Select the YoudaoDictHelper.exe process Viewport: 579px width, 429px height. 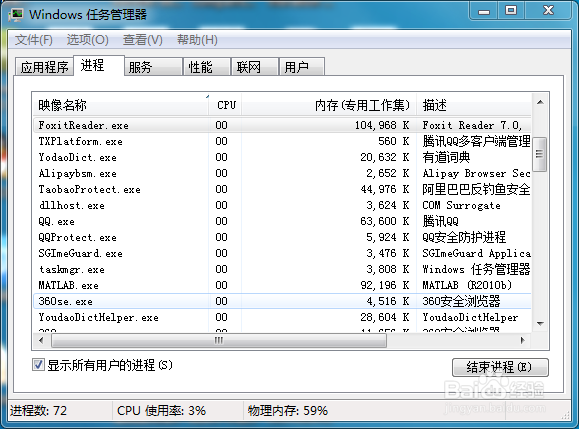tap(282, 318)
